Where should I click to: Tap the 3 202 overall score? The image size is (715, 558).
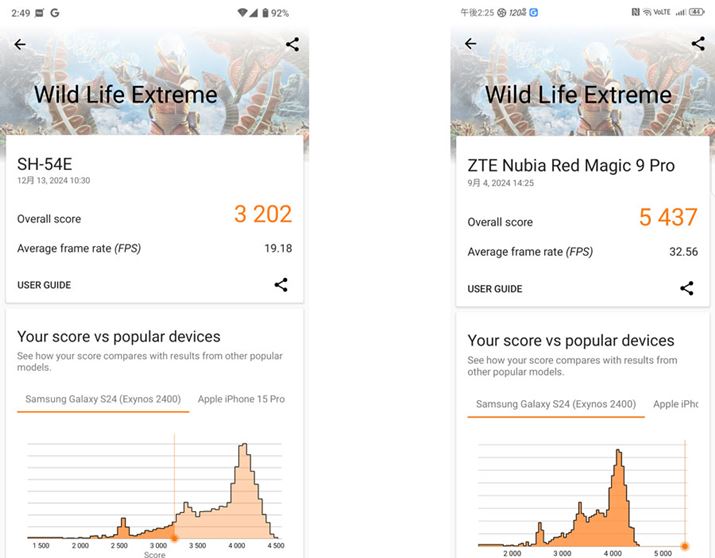(263, 214)
